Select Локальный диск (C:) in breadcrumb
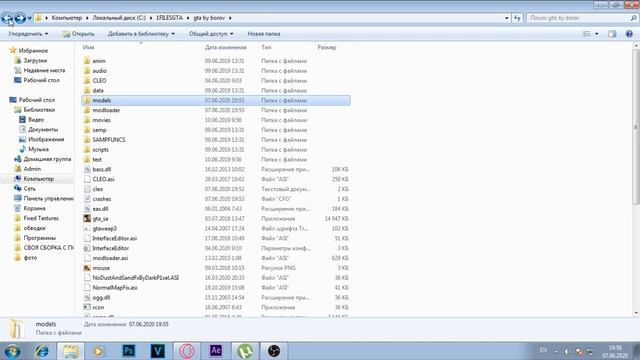The height and width of the screenshot is (360, 640). coord(119,18)
